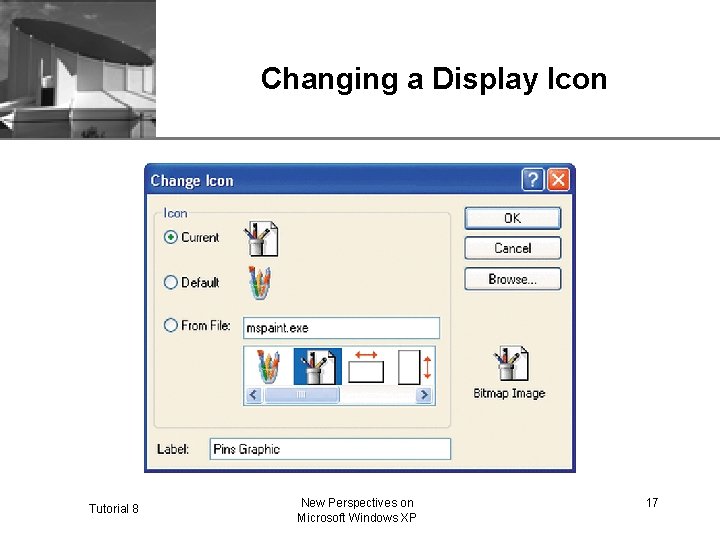Click the Change Icon title bar text
This screenshot has height=540, width=720.
(x=192, y=180)
